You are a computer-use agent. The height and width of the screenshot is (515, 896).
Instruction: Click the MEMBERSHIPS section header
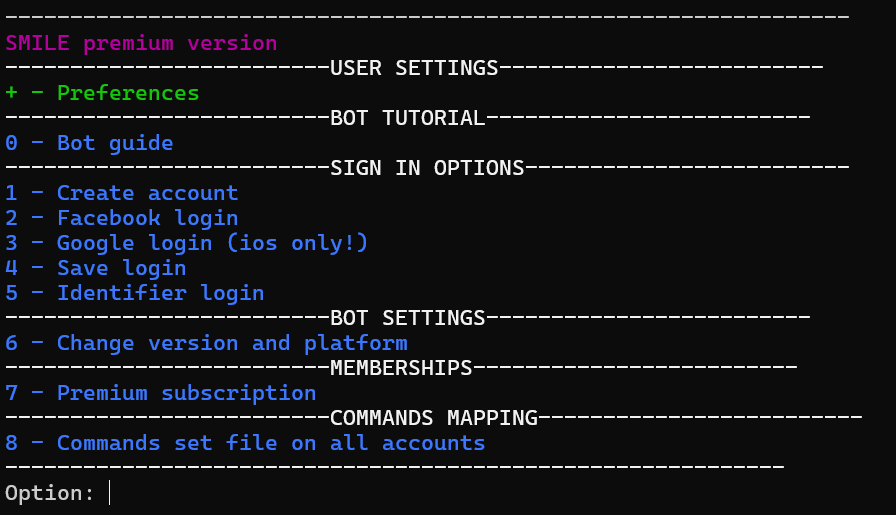point(401,368)
